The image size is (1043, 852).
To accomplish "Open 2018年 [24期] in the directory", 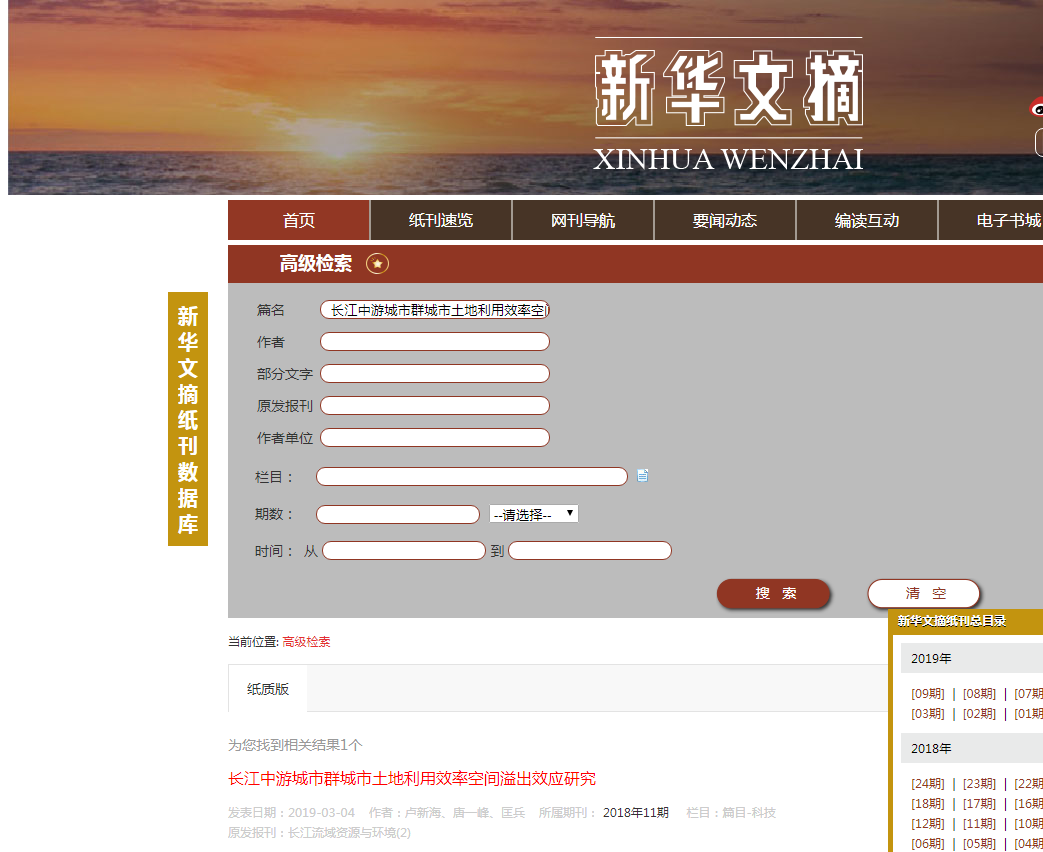I will point(927,783).
